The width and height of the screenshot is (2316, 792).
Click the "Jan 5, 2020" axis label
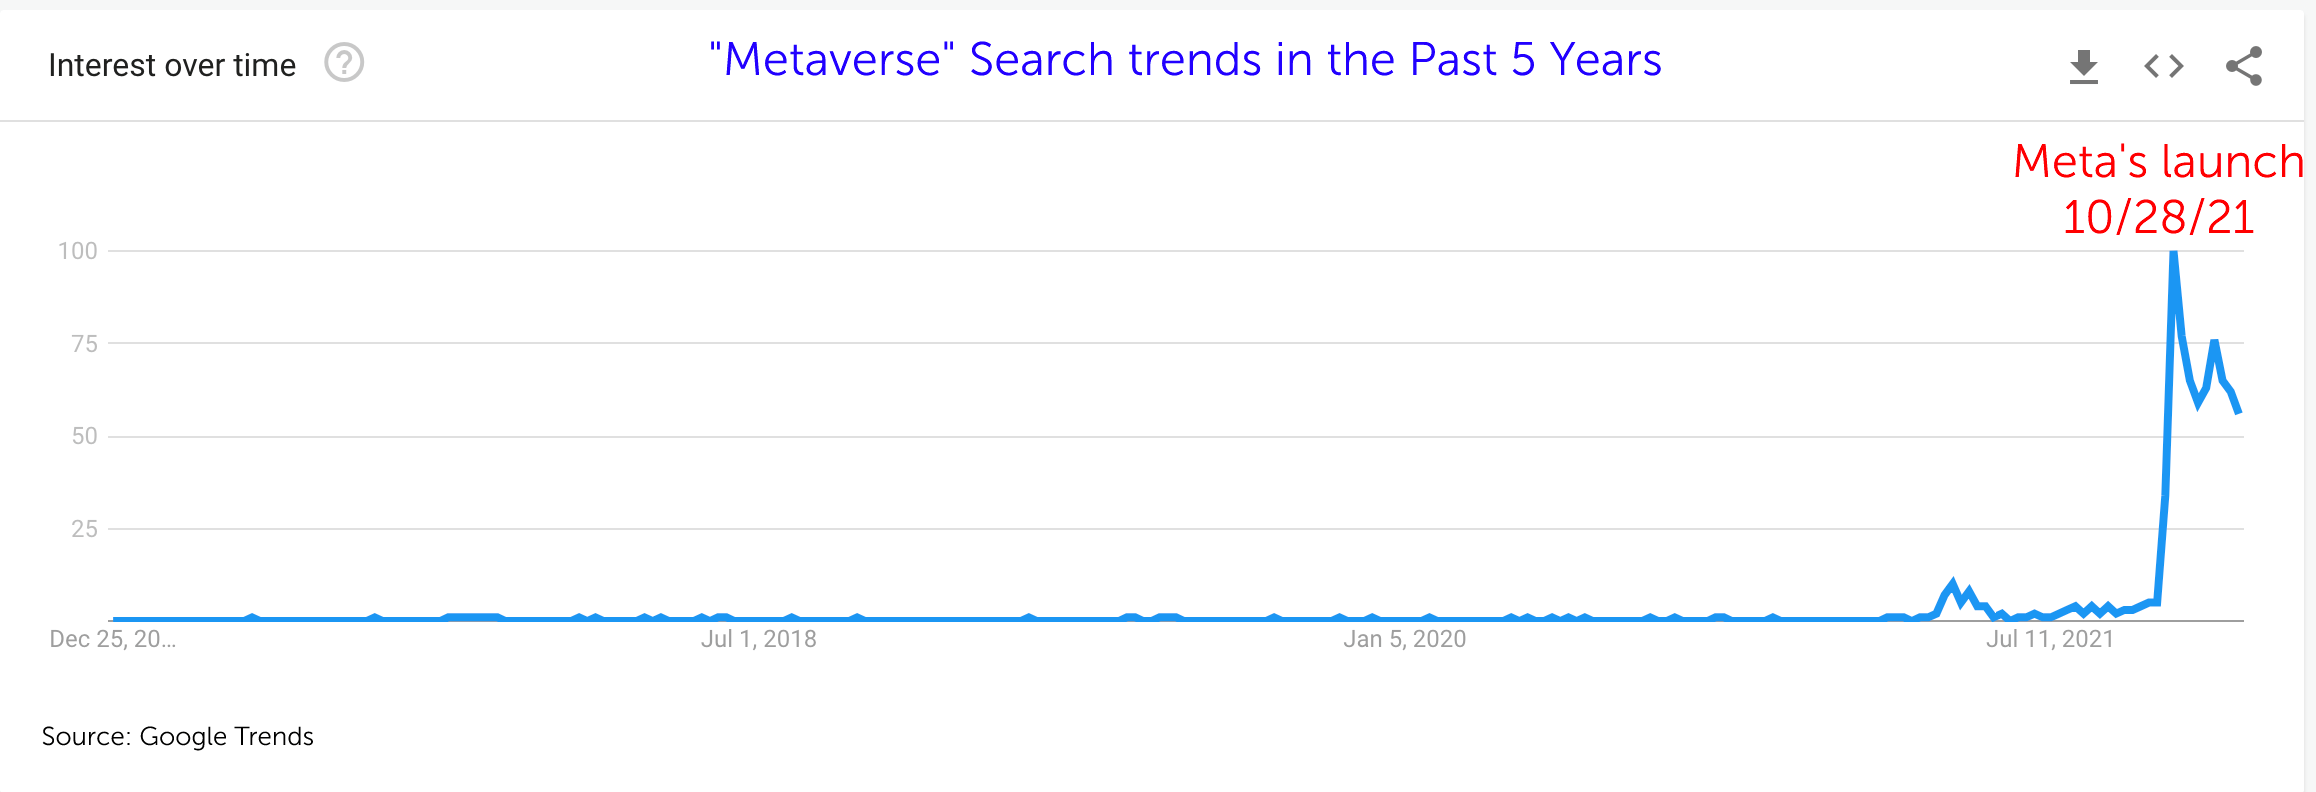click(1405, 639)
